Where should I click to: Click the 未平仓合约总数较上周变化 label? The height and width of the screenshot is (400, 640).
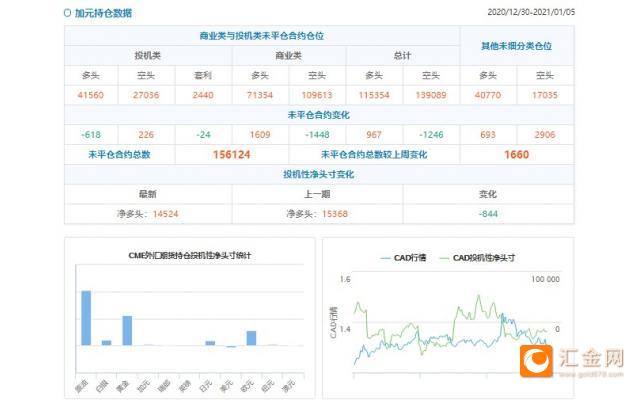pyautogui.click(x=374, y=155)
